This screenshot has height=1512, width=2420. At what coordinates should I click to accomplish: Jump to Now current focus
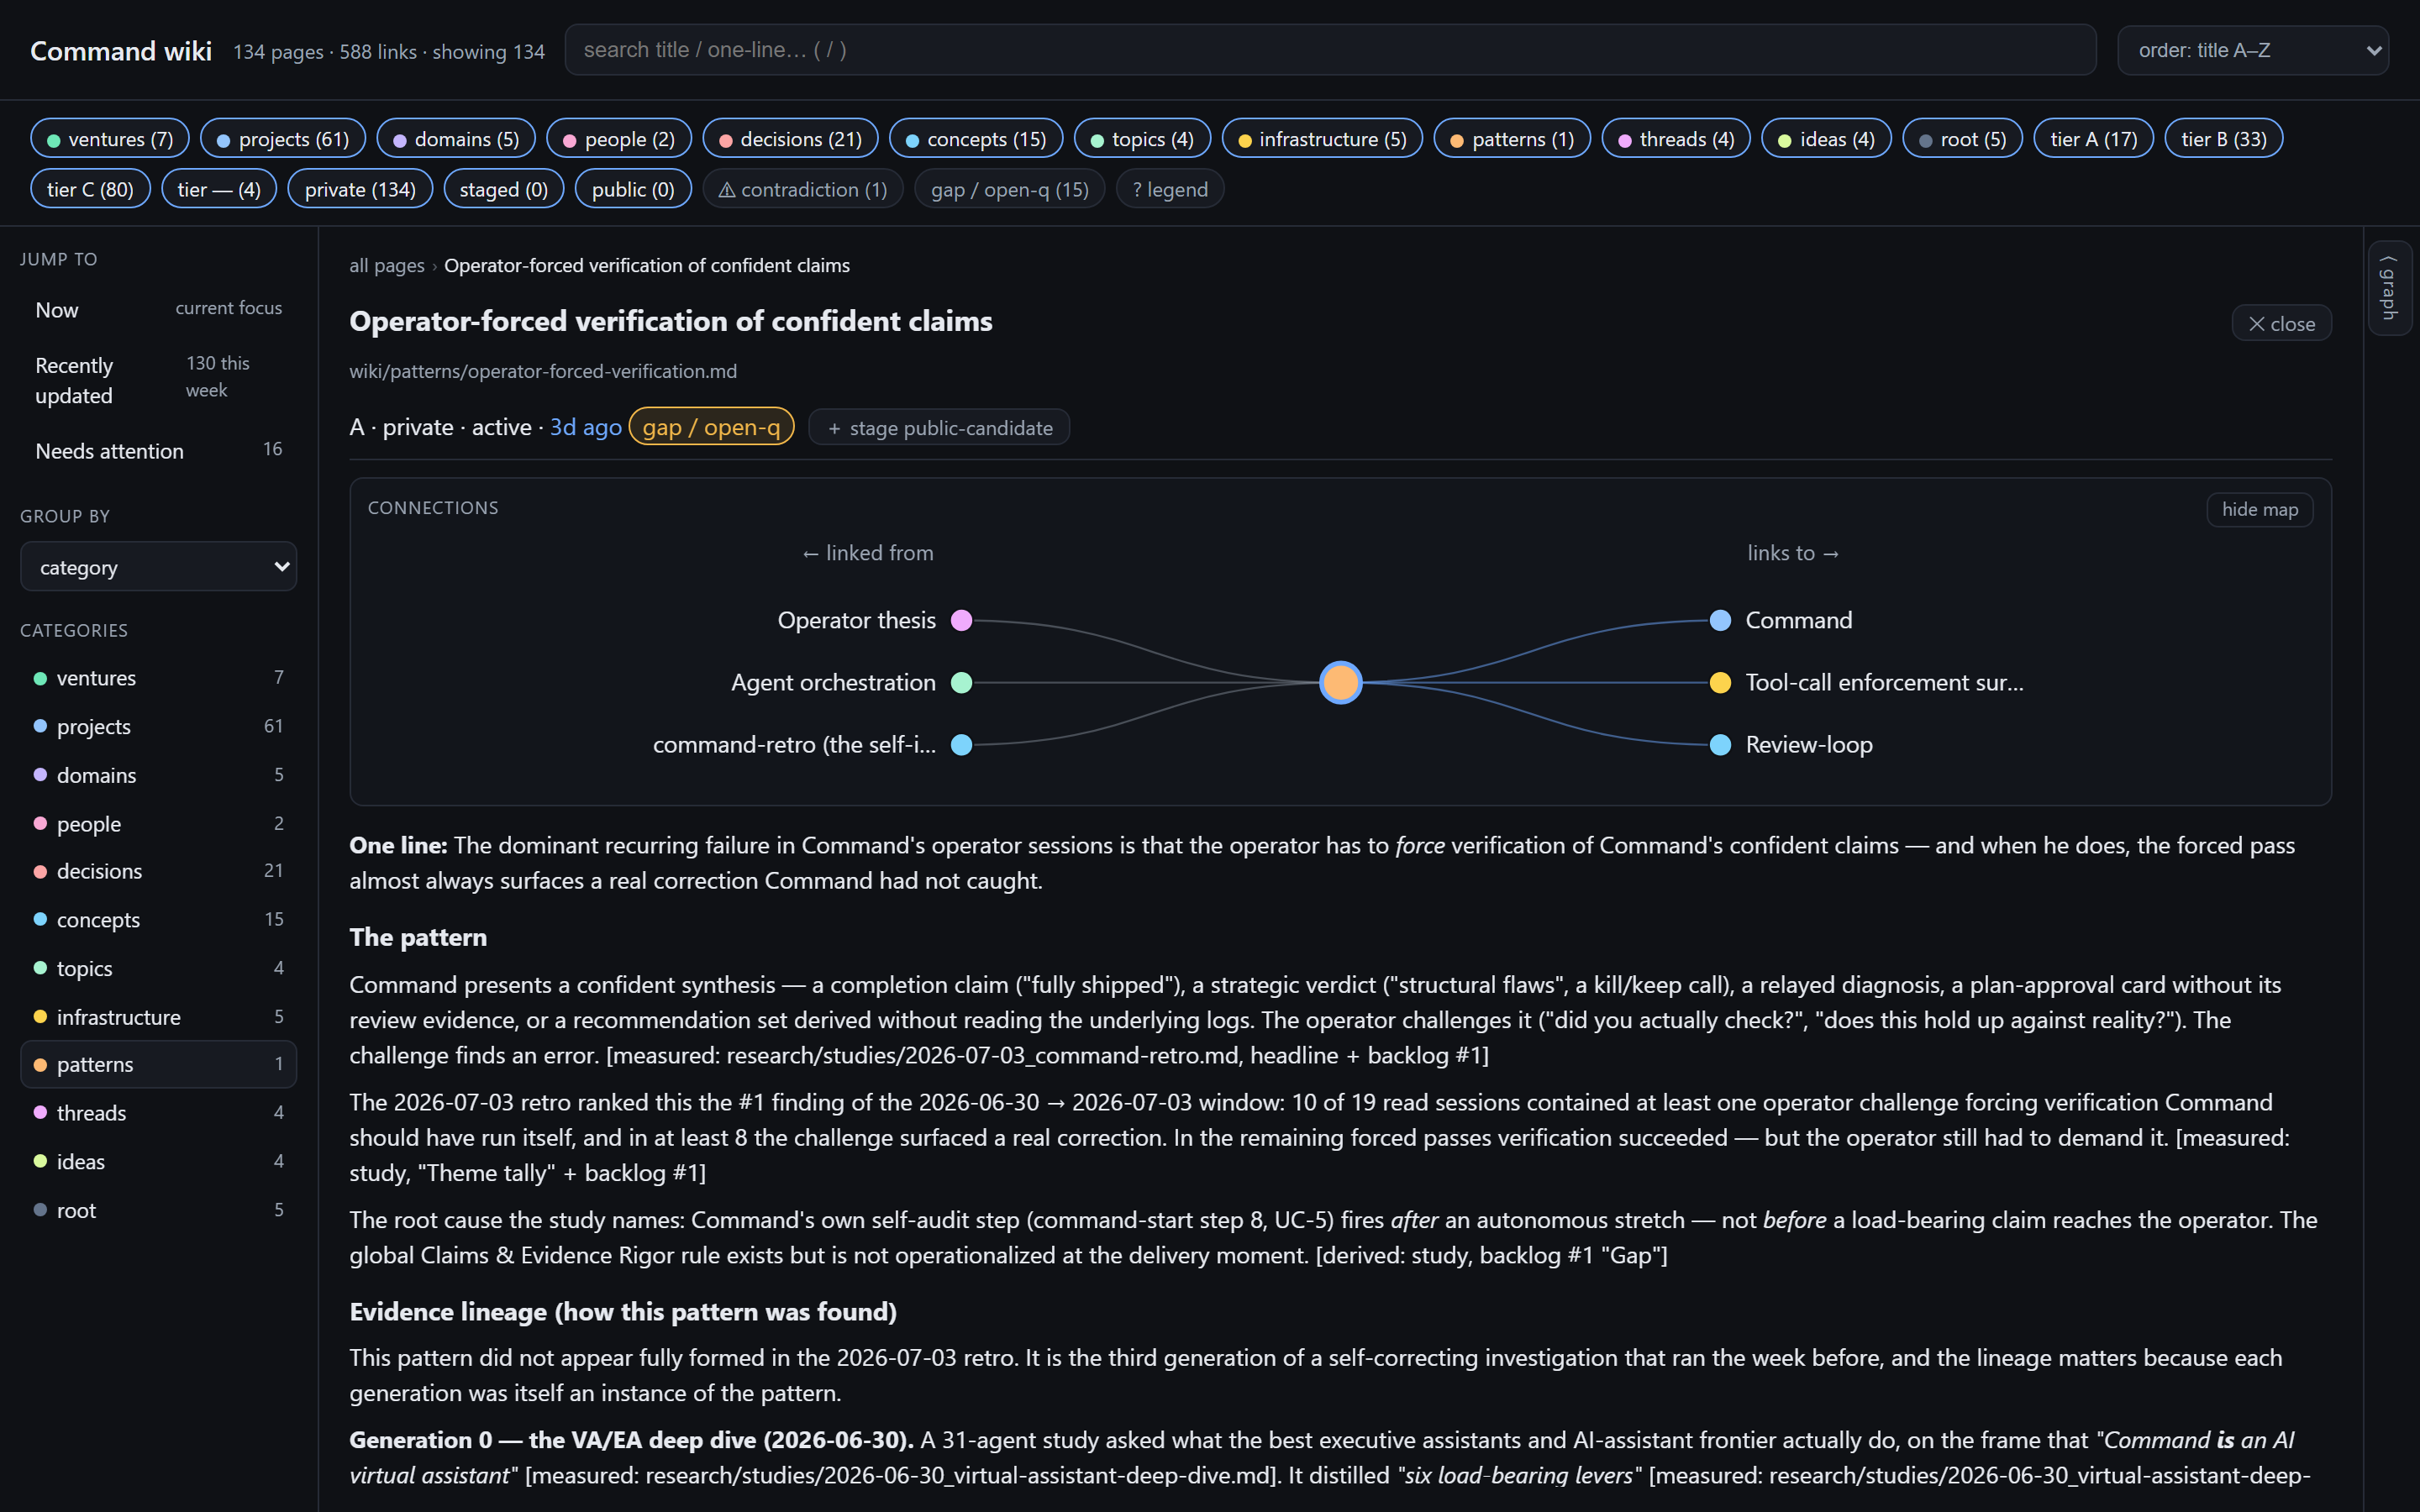(158, 309)
